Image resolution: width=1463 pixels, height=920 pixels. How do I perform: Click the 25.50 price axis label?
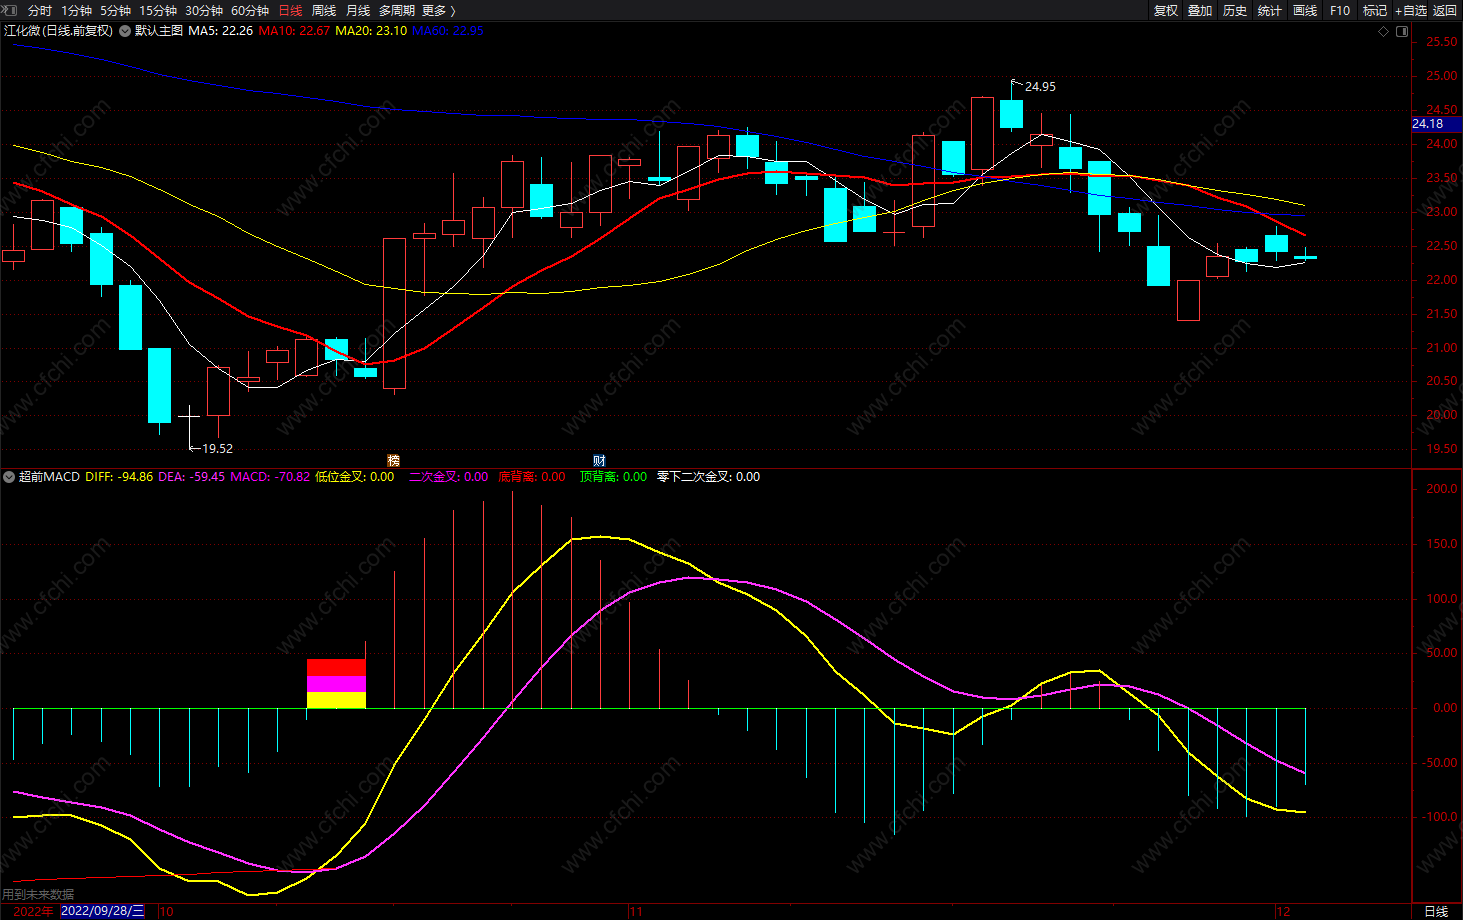tap(1441, 42)
